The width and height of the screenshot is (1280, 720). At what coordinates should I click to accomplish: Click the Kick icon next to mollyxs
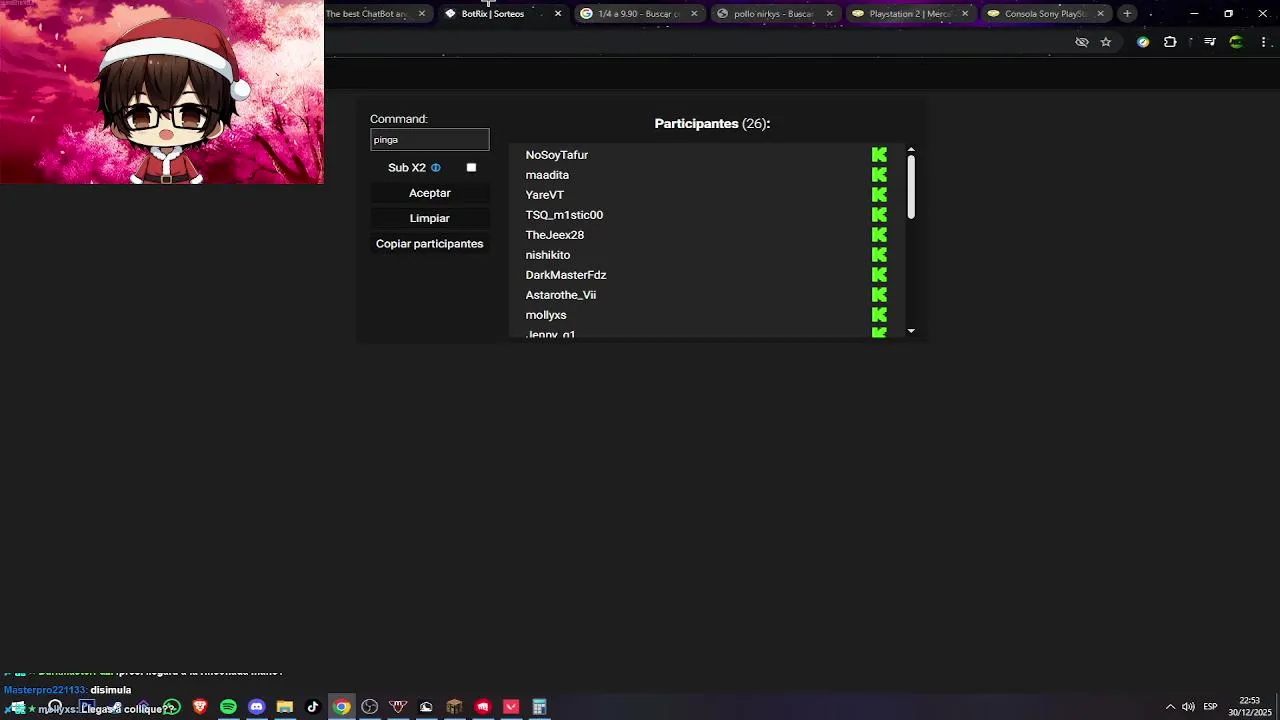point(879,315)
